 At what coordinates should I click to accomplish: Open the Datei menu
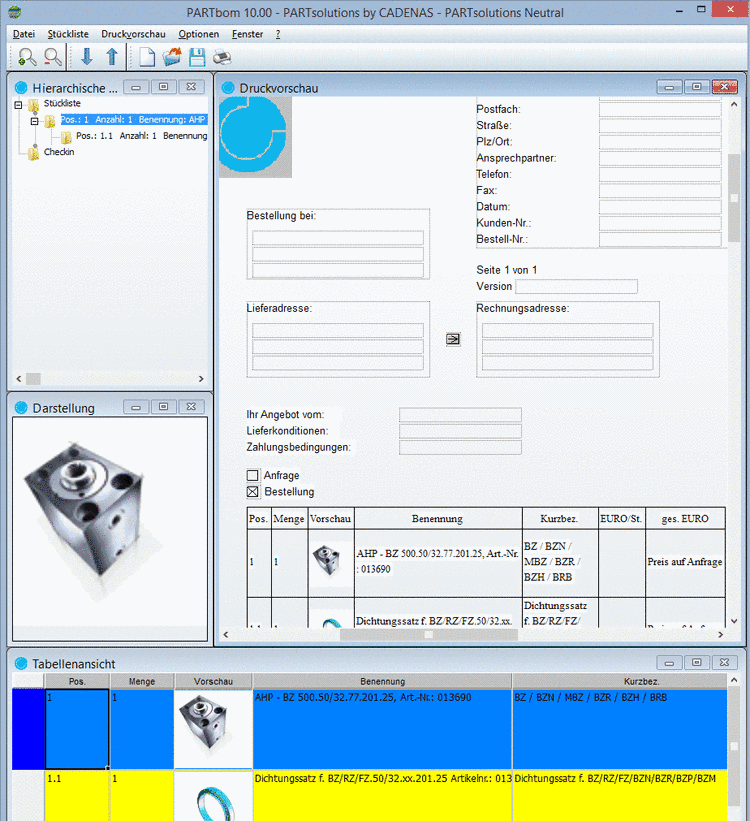click(x=24, y=34)
